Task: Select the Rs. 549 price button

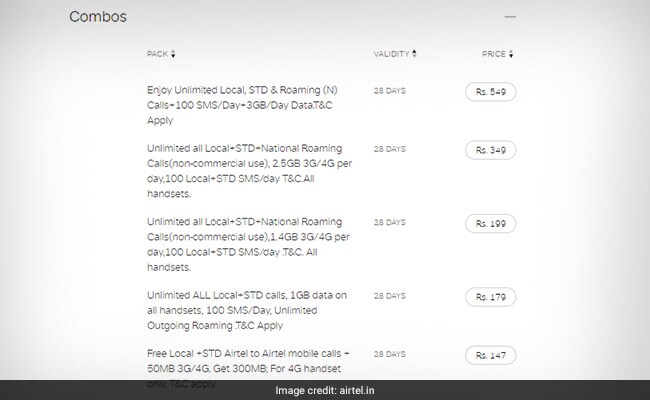Action: click(490, 92)
